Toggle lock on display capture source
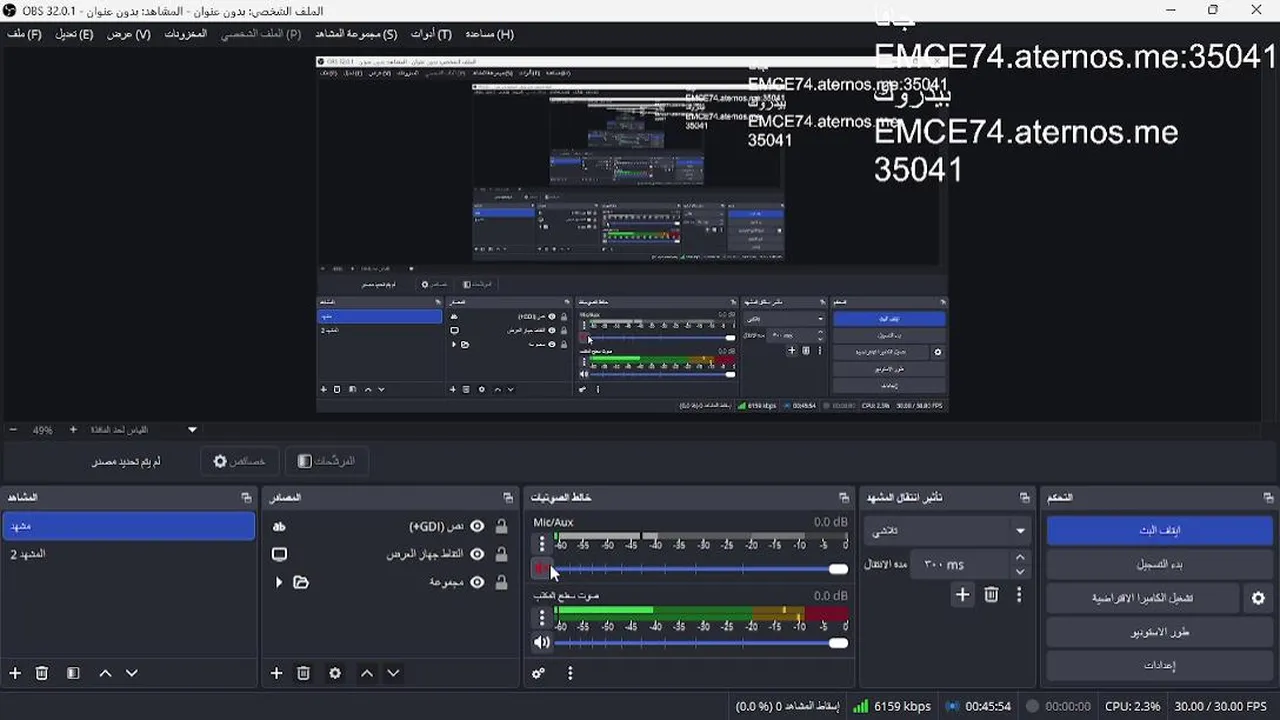Viewport: 1280px width, 720px height. (x=501, y=554)
